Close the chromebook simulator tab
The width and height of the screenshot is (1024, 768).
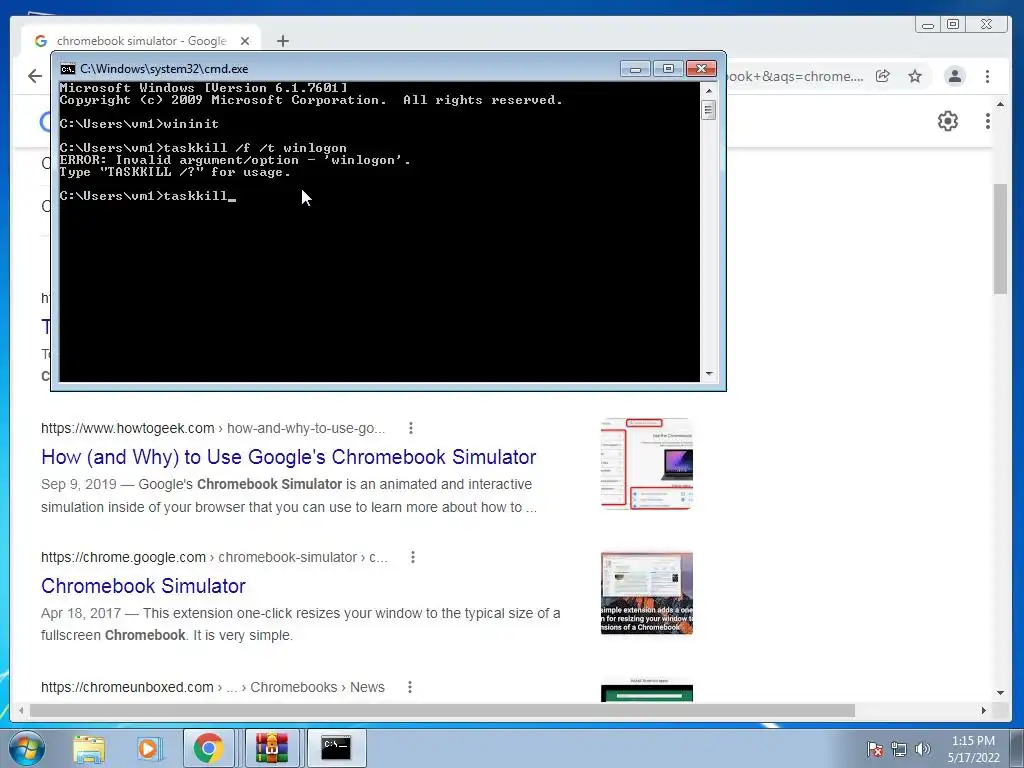point(245,41)
